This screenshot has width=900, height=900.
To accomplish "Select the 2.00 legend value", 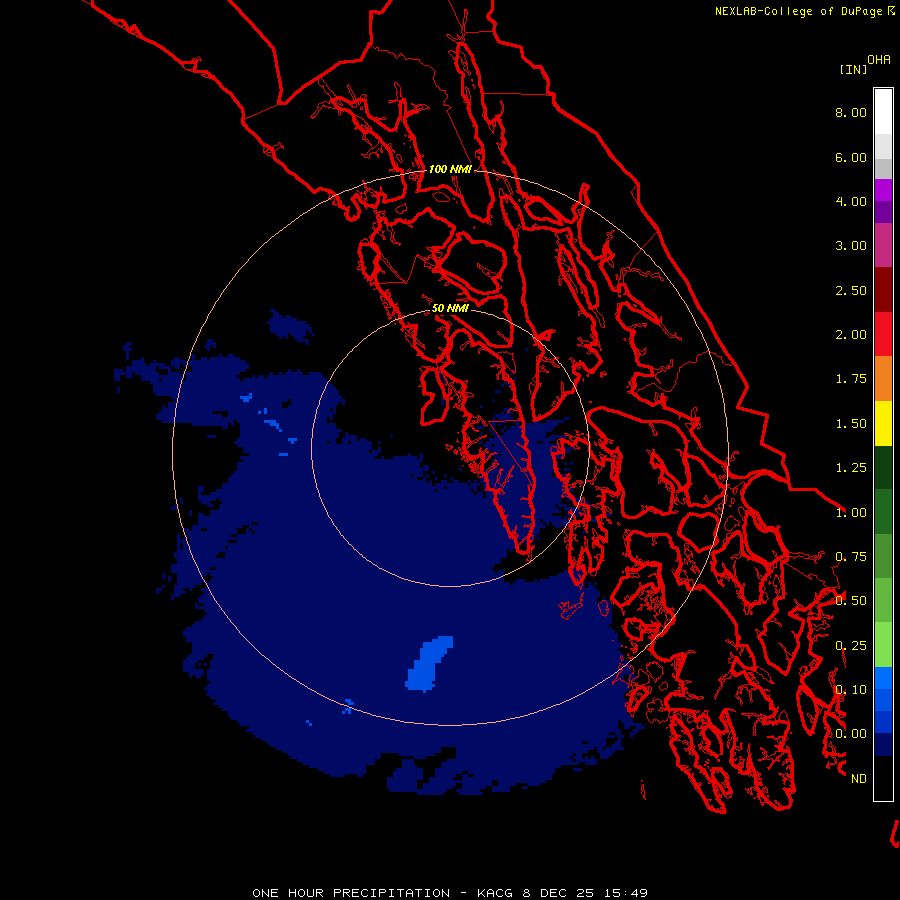I will 851,335.
